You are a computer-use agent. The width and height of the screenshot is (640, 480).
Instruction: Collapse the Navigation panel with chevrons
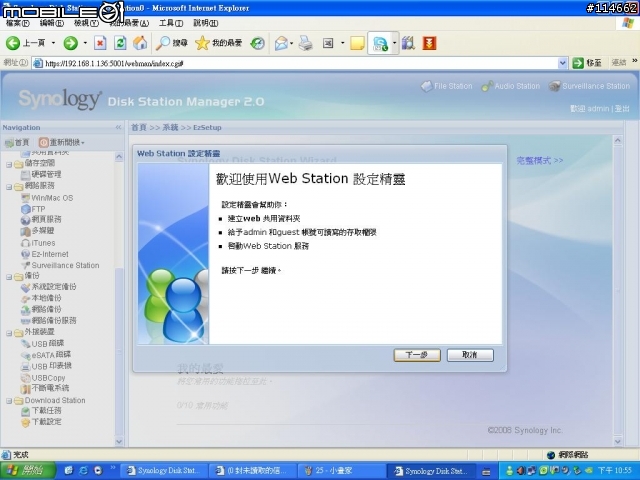click(x=118, y=127)
